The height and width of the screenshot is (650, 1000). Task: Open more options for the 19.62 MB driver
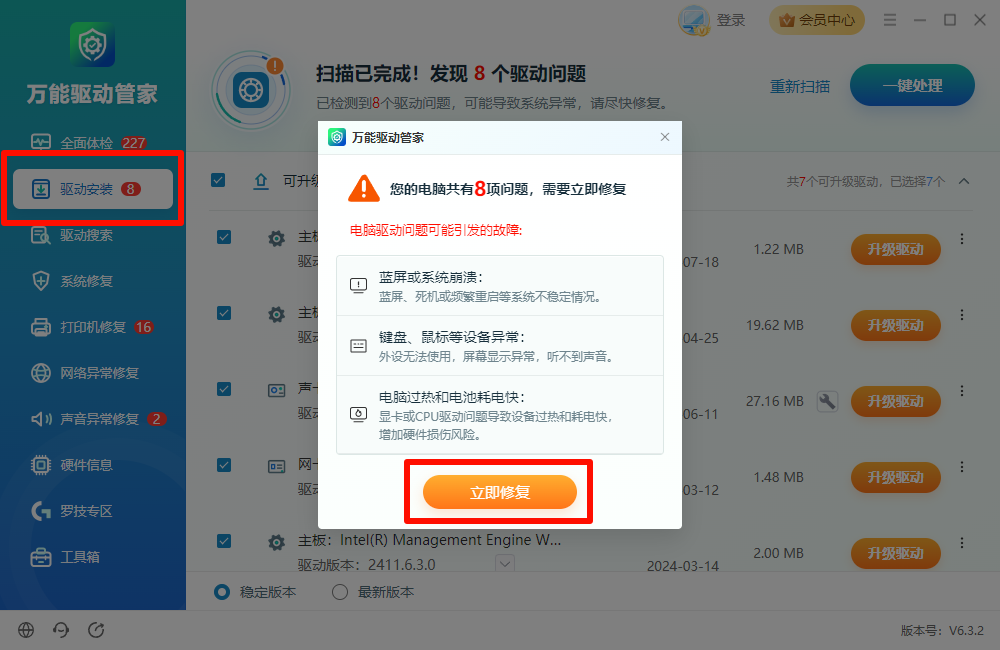click(962, 314)
